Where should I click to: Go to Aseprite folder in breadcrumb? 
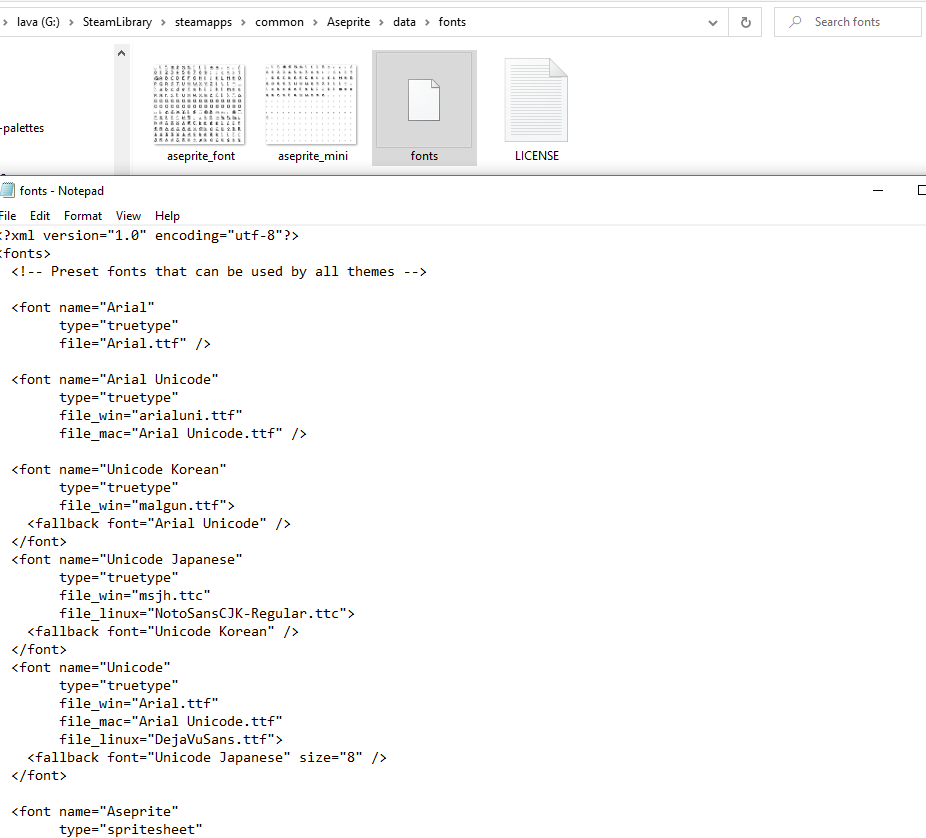(348, 22)
